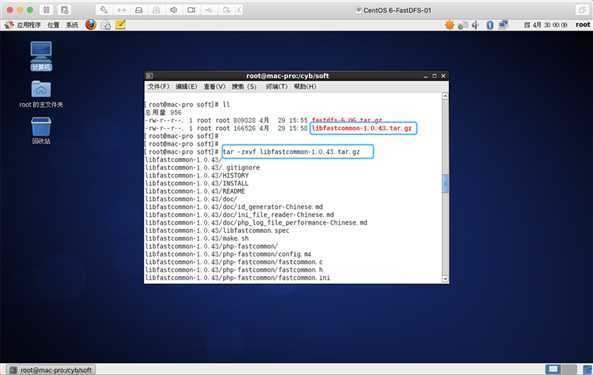The width and height of the screenshot is (593, 375).
Task: Click the network arrows icon in VM toolbar
Action: click(x=121, y=10)
